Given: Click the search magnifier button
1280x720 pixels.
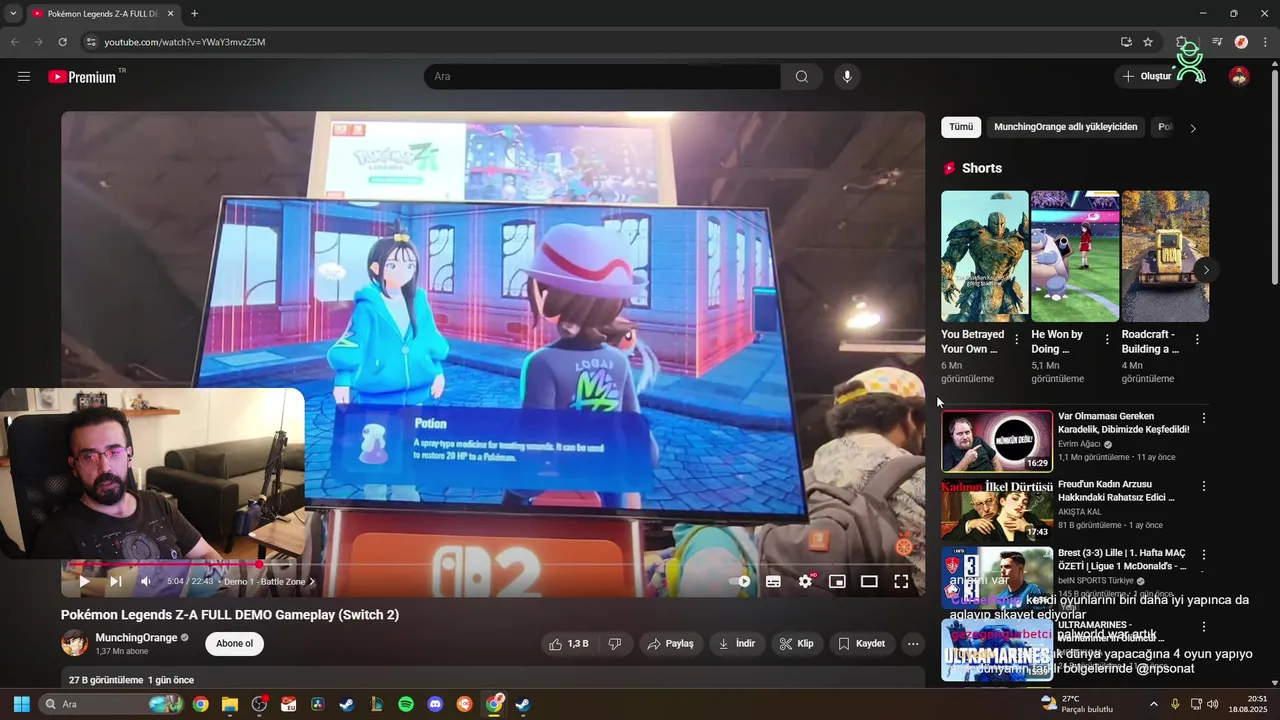Looking at the screenshot, I should pos(802,77).
